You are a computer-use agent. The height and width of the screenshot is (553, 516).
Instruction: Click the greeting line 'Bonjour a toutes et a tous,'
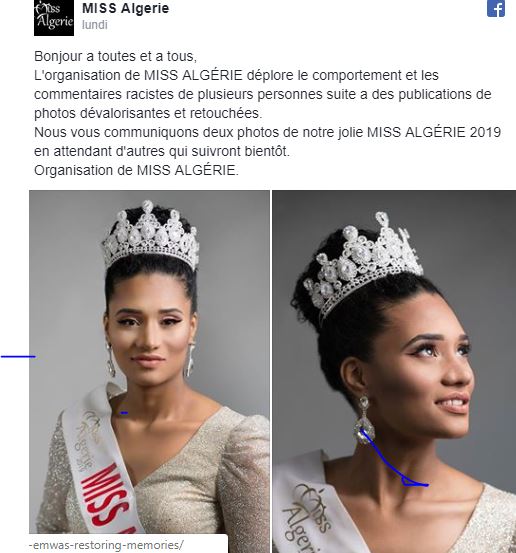pyautogui.click(x=115, y=56)
